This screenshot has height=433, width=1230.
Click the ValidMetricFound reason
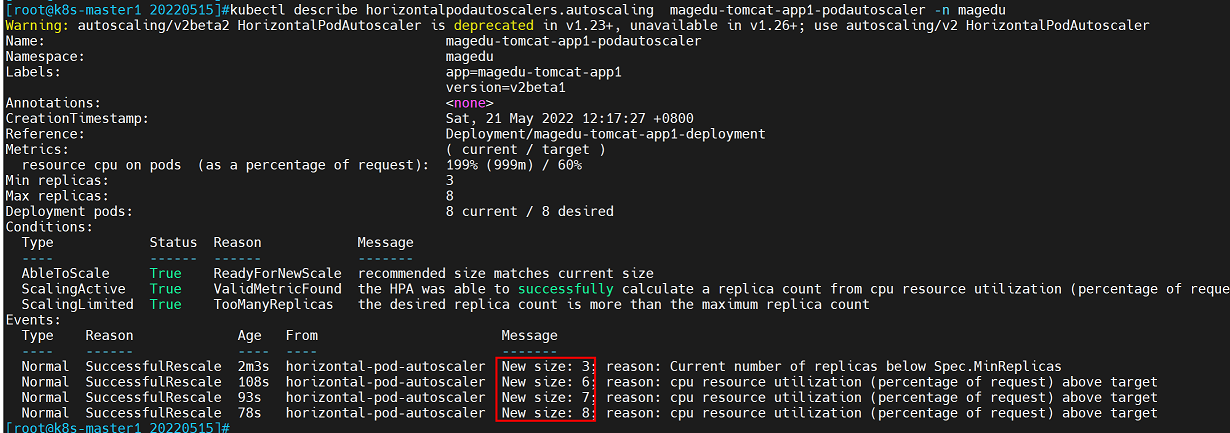click(277, 289)
